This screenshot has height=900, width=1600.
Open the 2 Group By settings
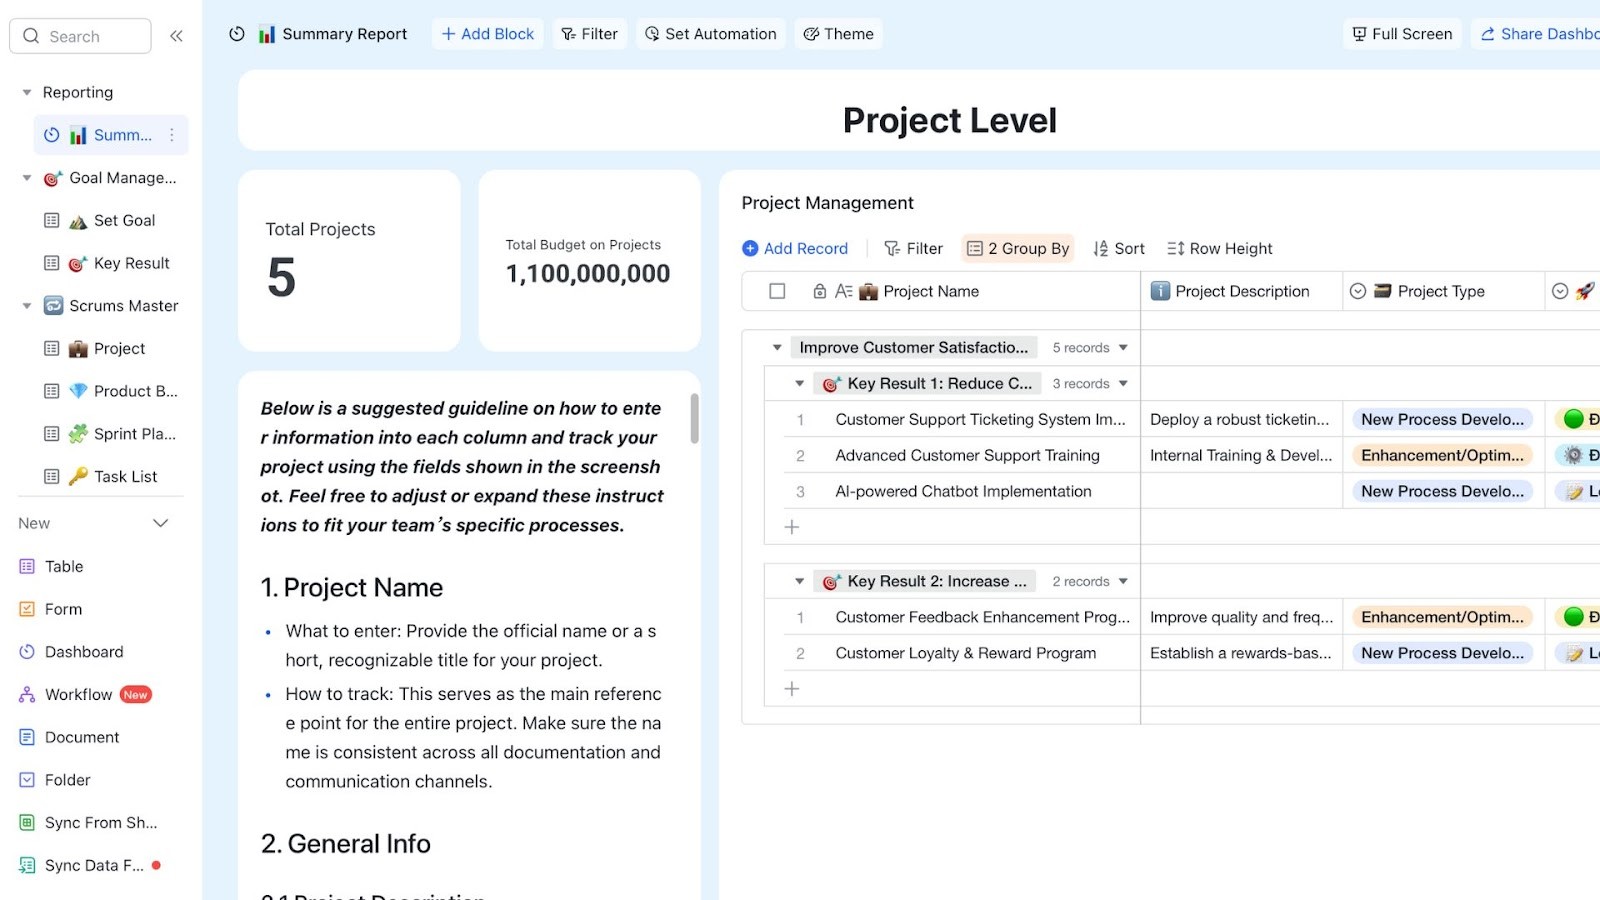pyautogui.click(x=1017, y=248)
